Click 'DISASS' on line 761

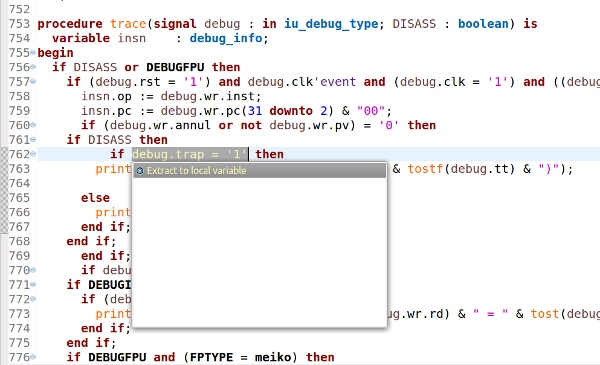[110, 140]
